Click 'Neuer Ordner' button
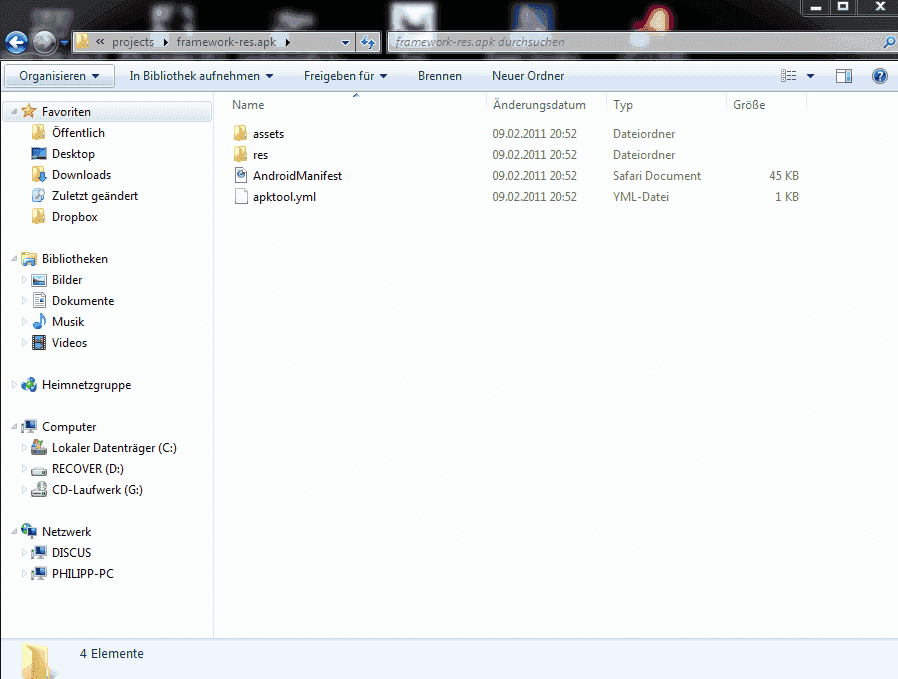898x679 pixels. pyautogui.click(x=528, y=76)
